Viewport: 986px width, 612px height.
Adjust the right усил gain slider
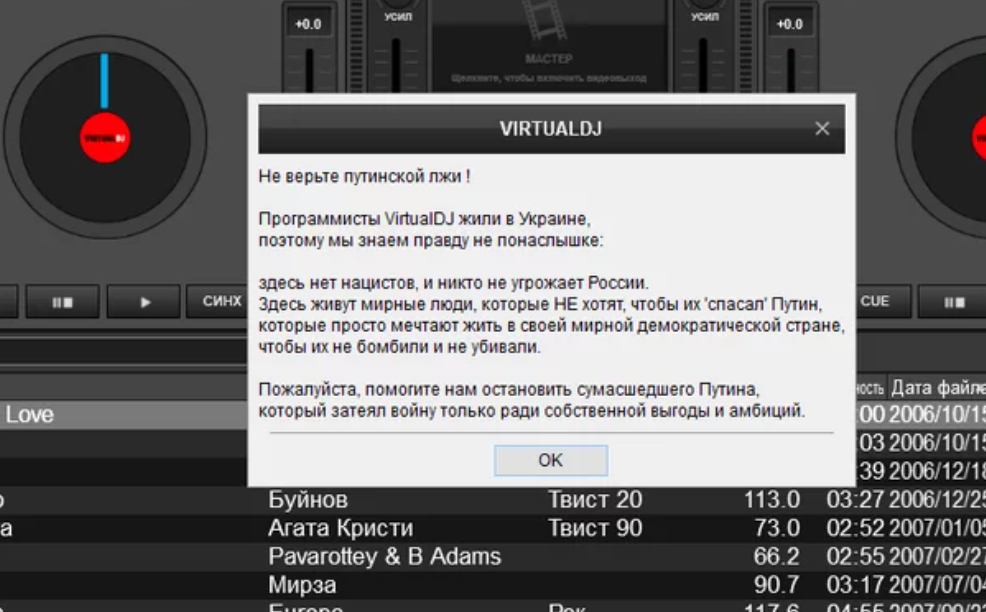coord(703,64)
